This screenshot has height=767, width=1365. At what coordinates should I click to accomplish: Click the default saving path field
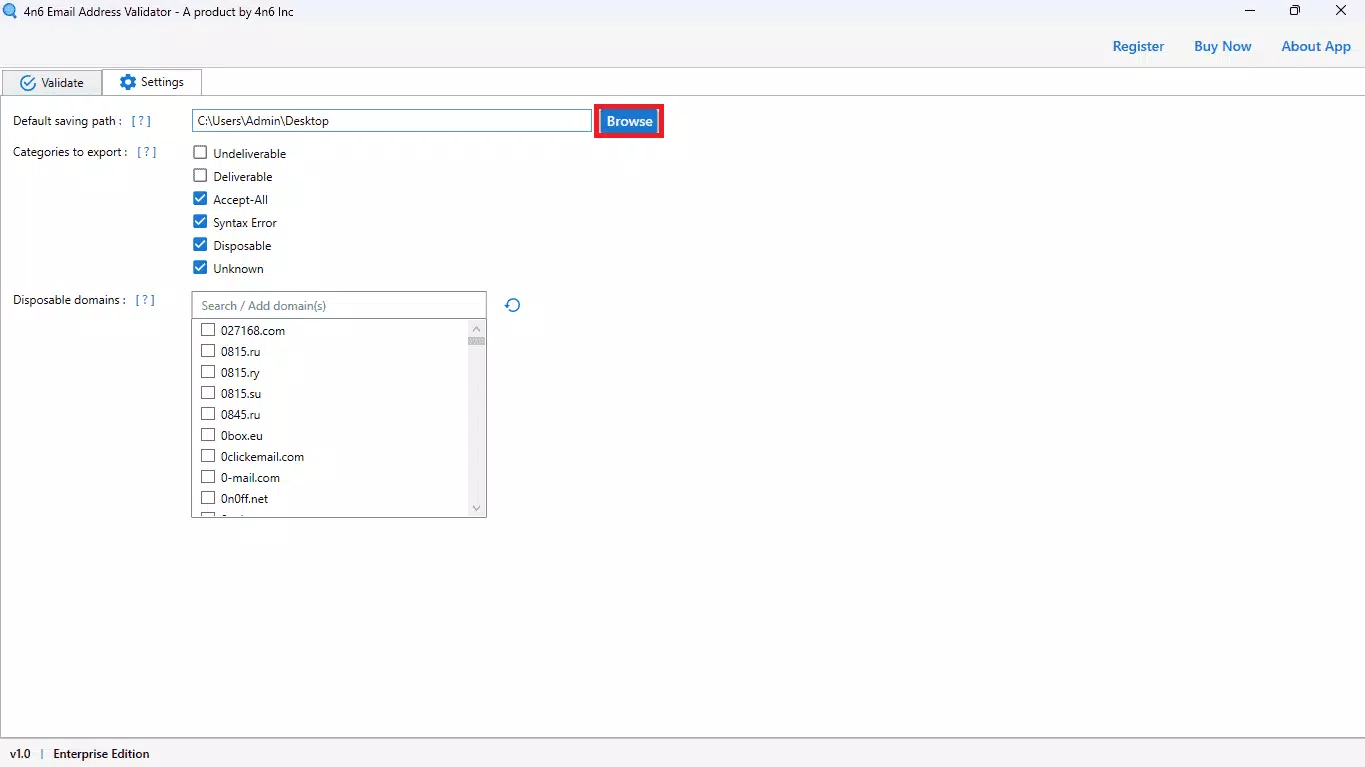click(392, 121)
